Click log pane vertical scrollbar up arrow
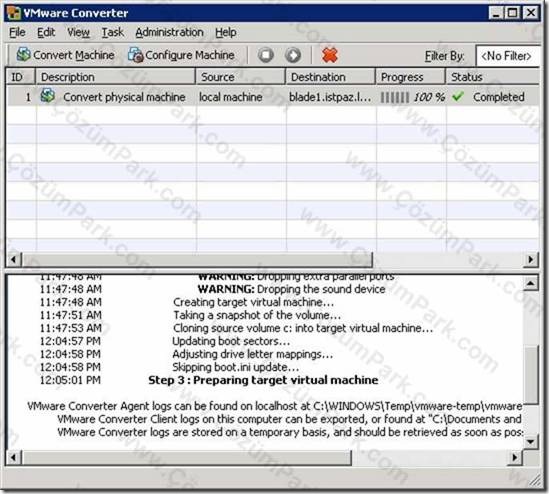Image resolution: width=549 pixels, height=494 pixels. pyautogui.click(x=530, y=283)
